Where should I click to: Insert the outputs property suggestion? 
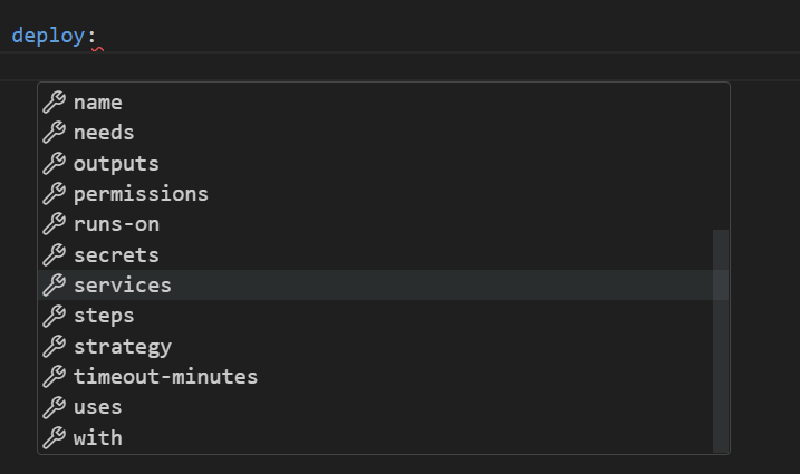point(116,163)
